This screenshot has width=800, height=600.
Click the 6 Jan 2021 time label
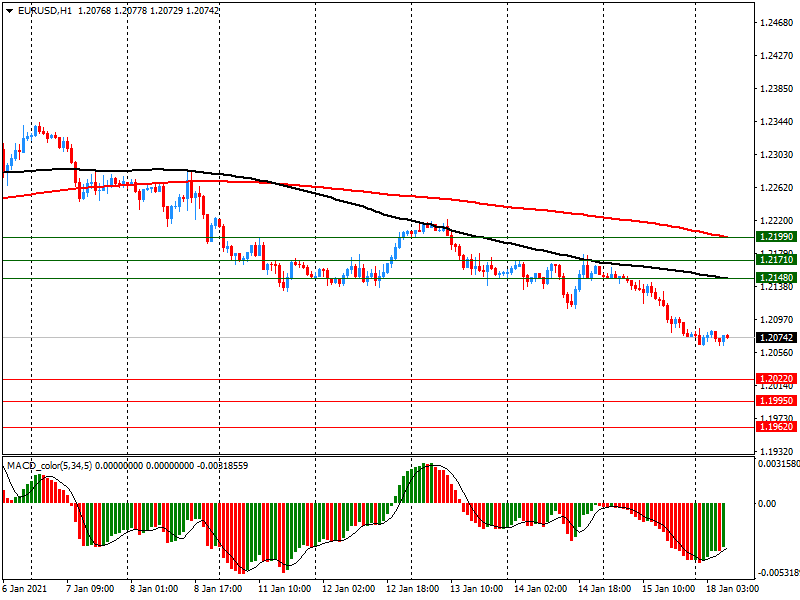tap(24, 590)
